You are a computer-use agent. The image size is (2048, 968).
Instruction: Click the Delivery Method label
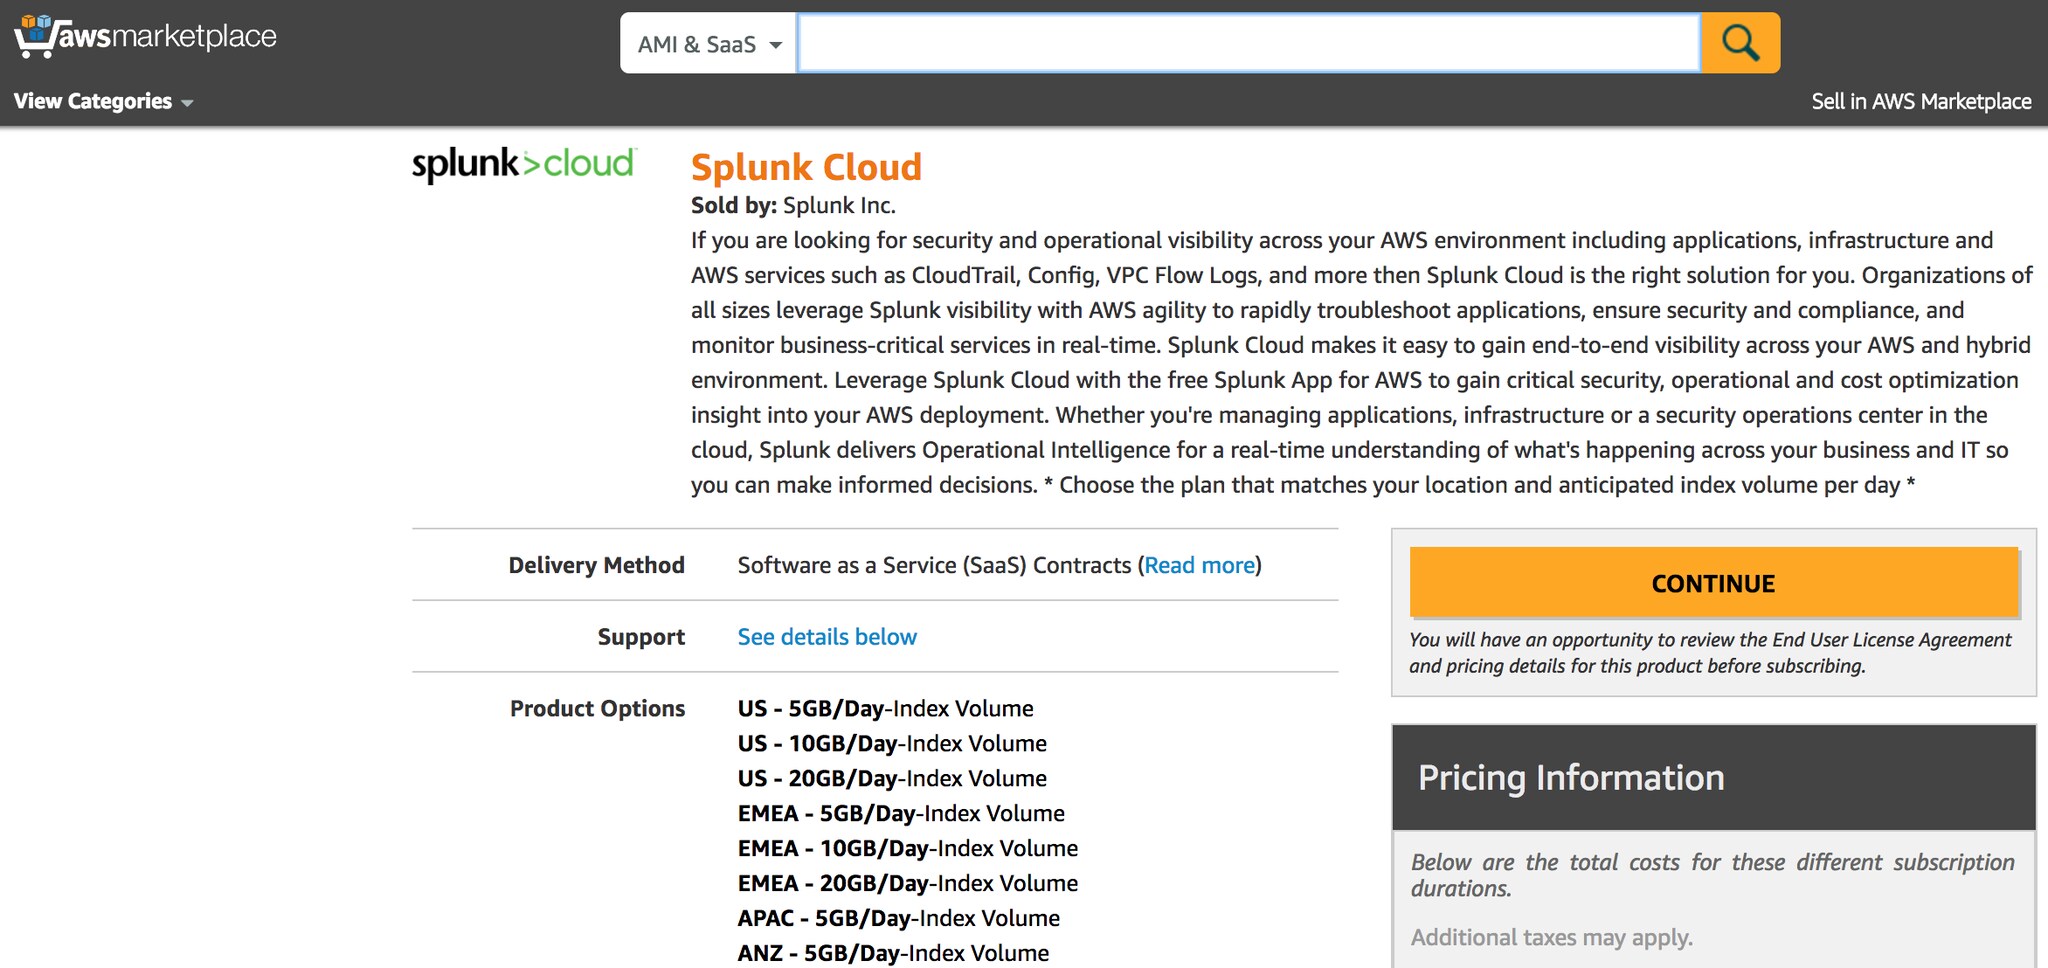tap(596, 565)
